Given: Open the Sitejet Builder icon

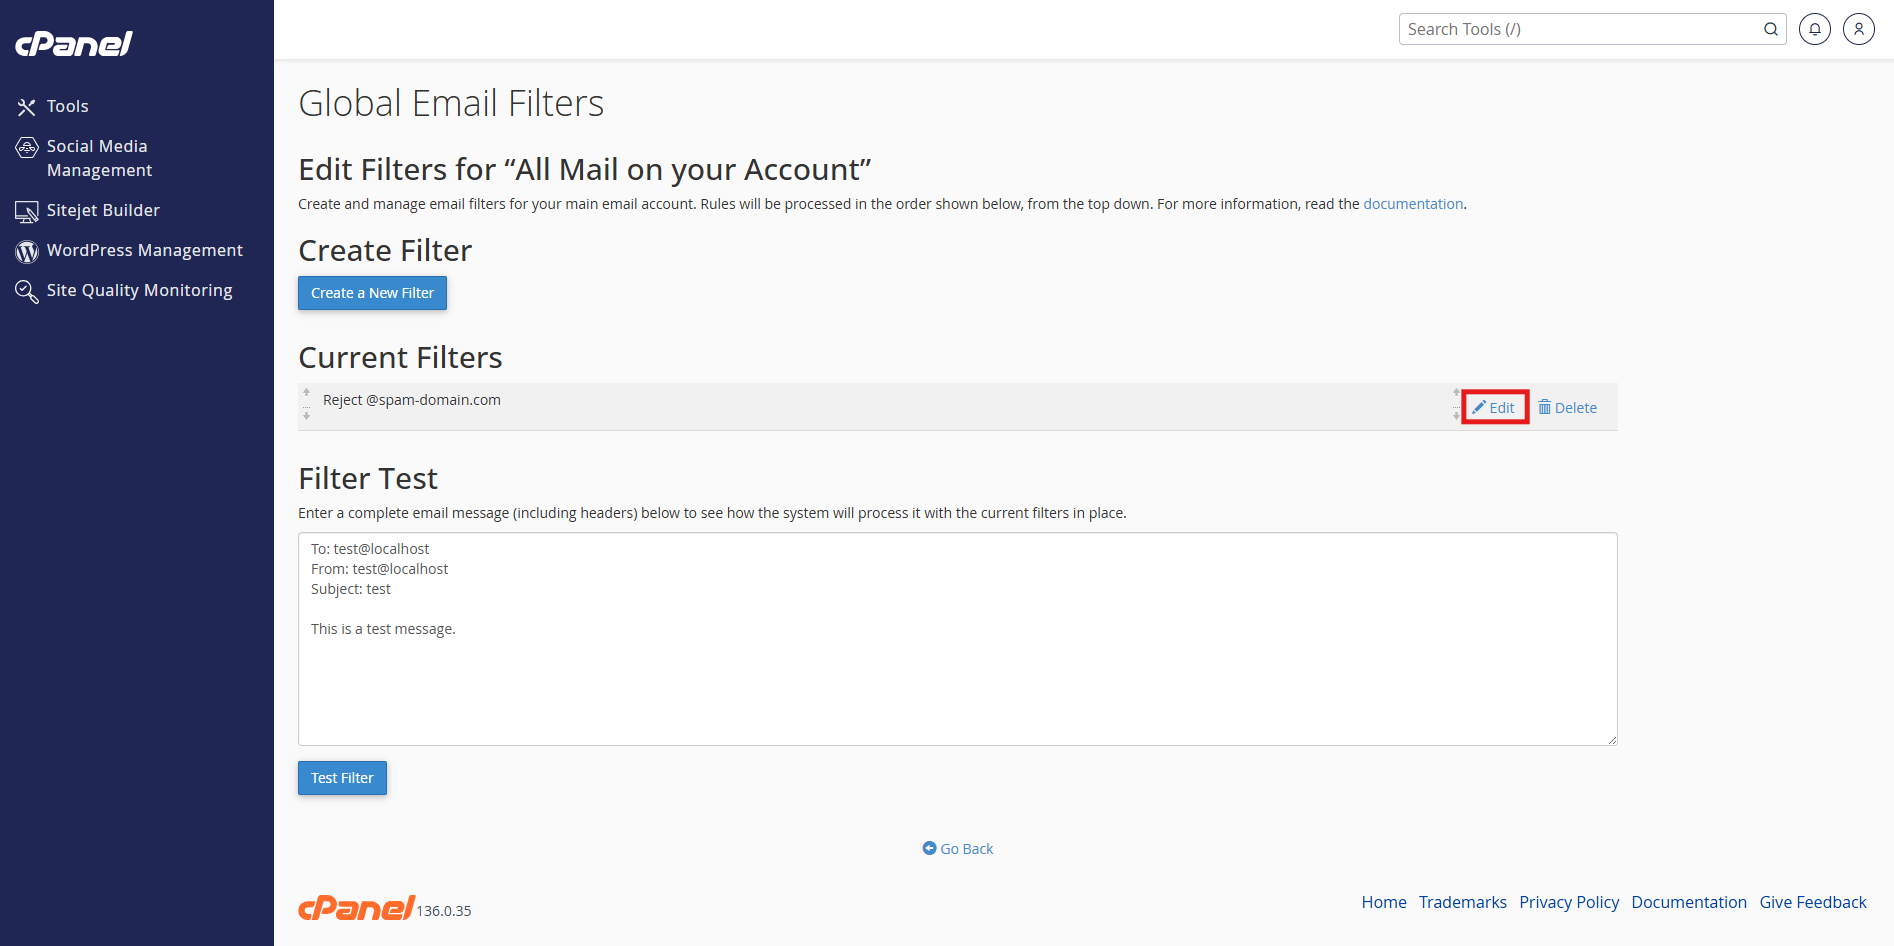Looking at the screenshot, I should (27, 211).
